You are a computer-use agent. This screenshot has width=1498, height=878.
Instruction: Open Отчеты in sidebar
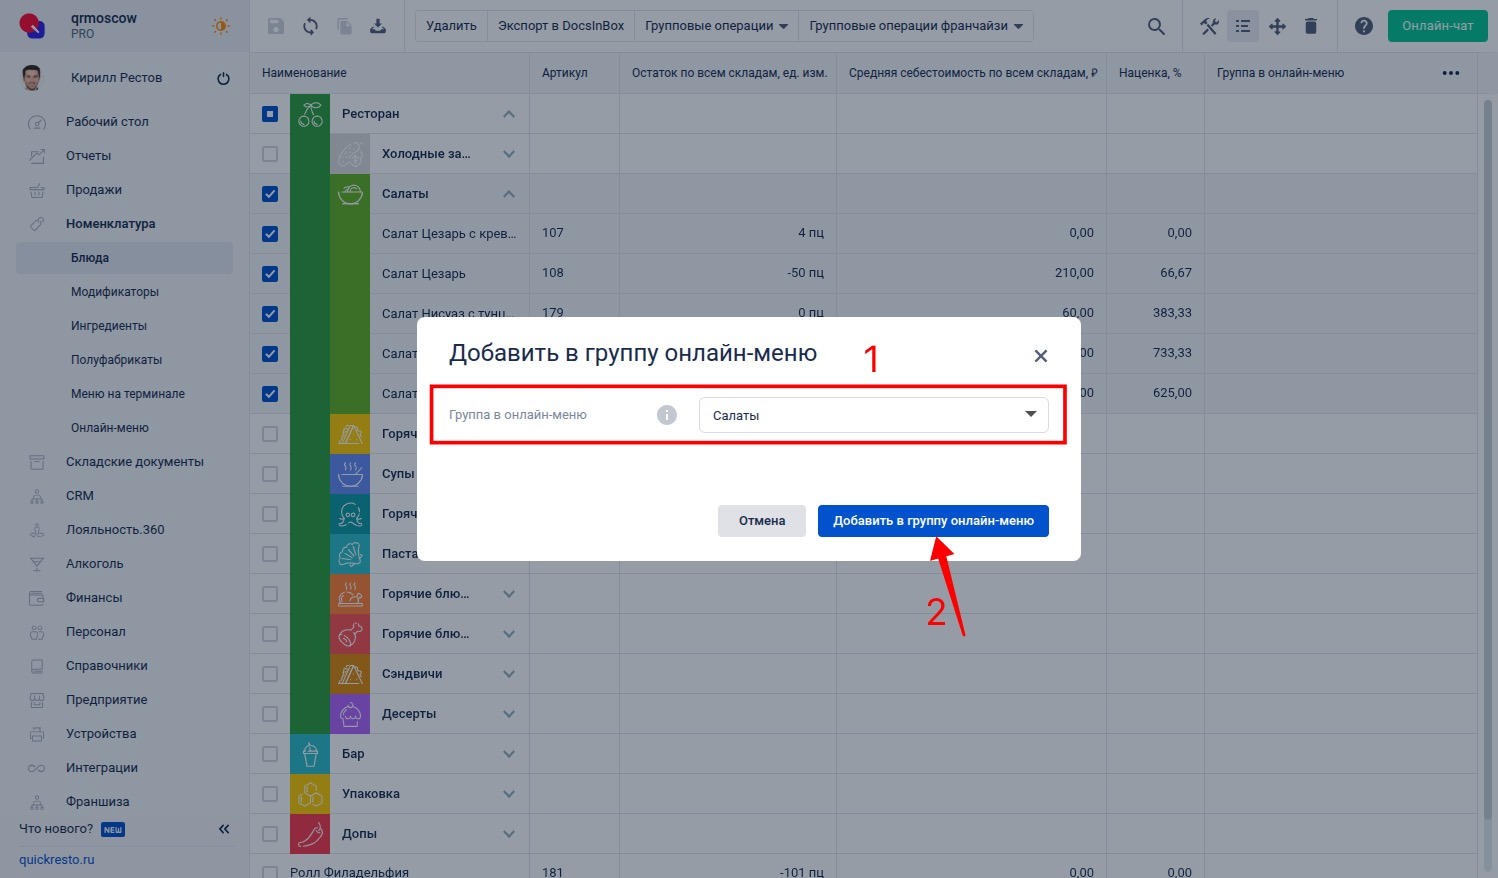[88, 156]
